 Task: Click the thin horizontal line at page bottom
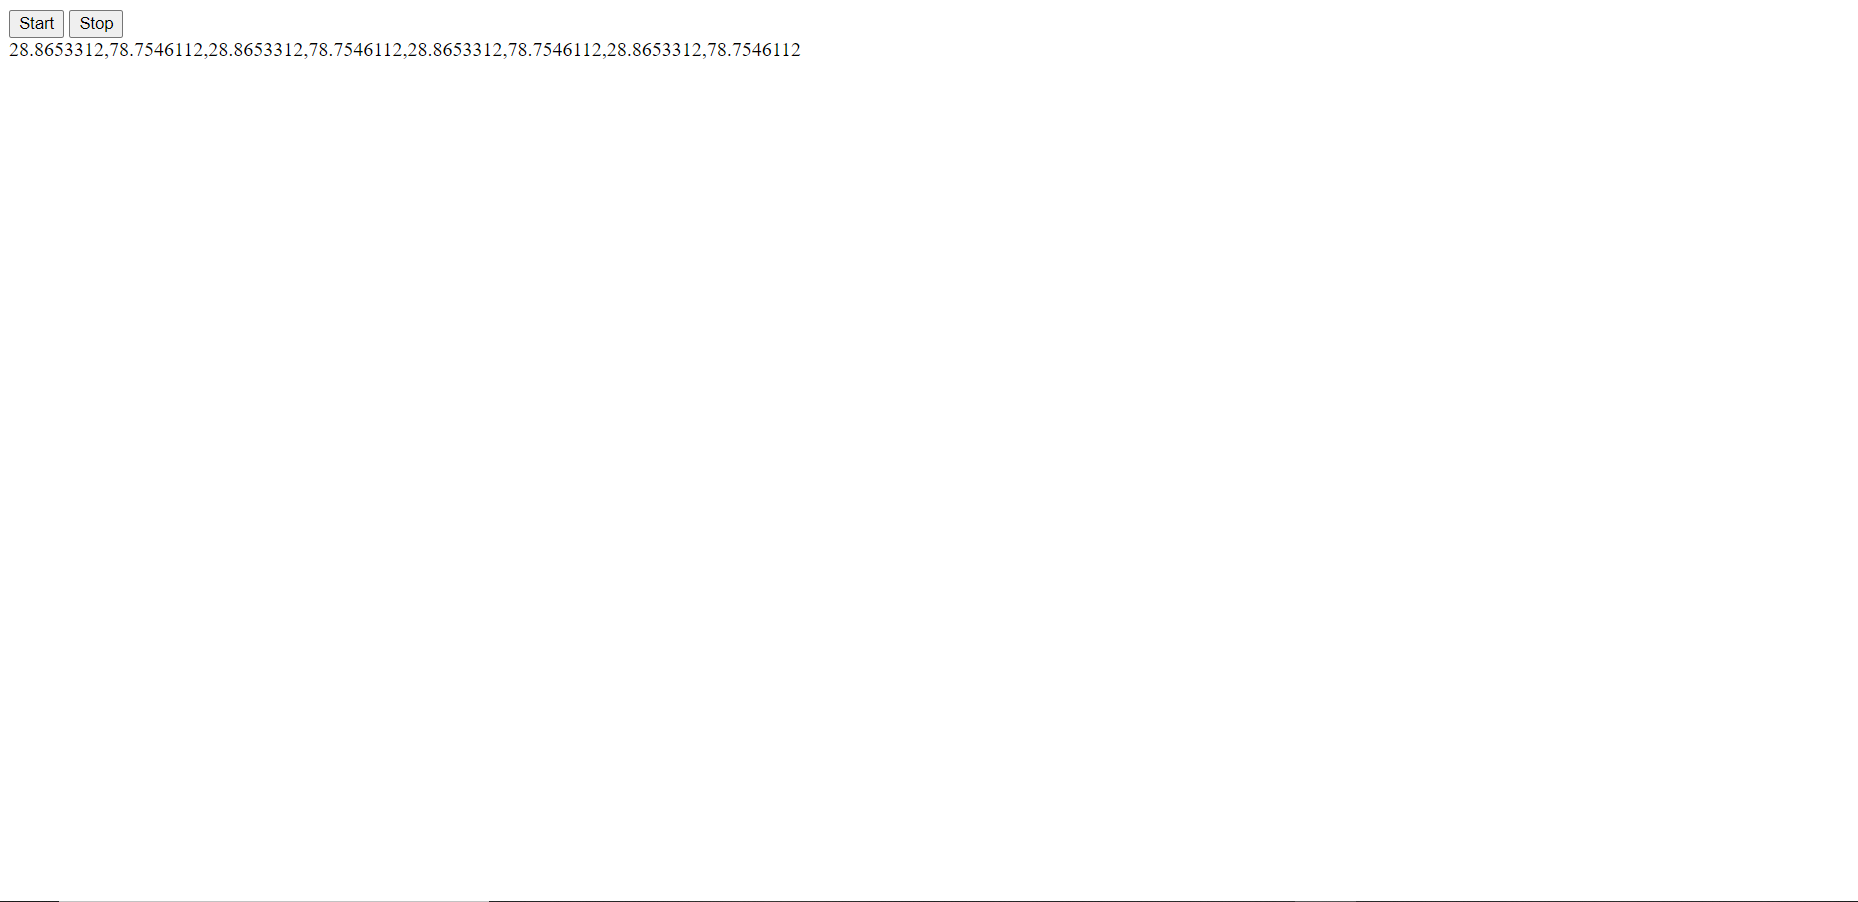tap(929, 900)
